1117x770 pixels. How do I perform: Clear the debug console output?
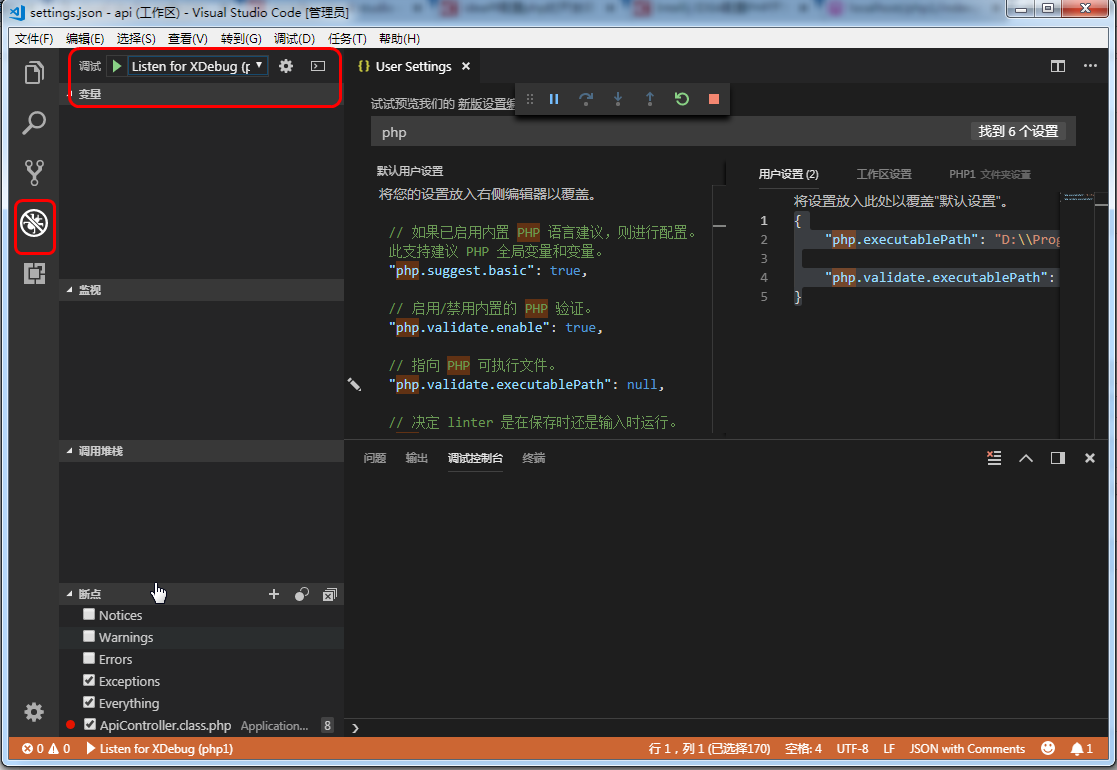[994, 458]
